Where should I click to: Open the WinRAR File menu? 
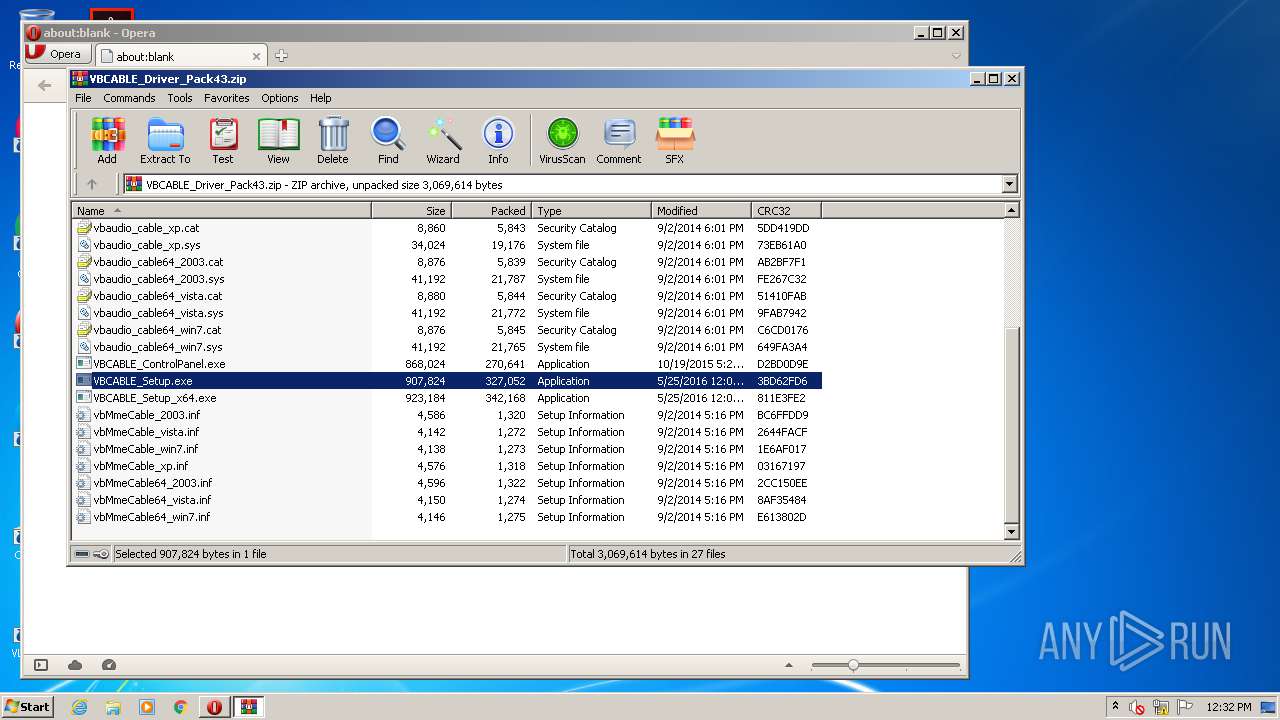point(83,98)
